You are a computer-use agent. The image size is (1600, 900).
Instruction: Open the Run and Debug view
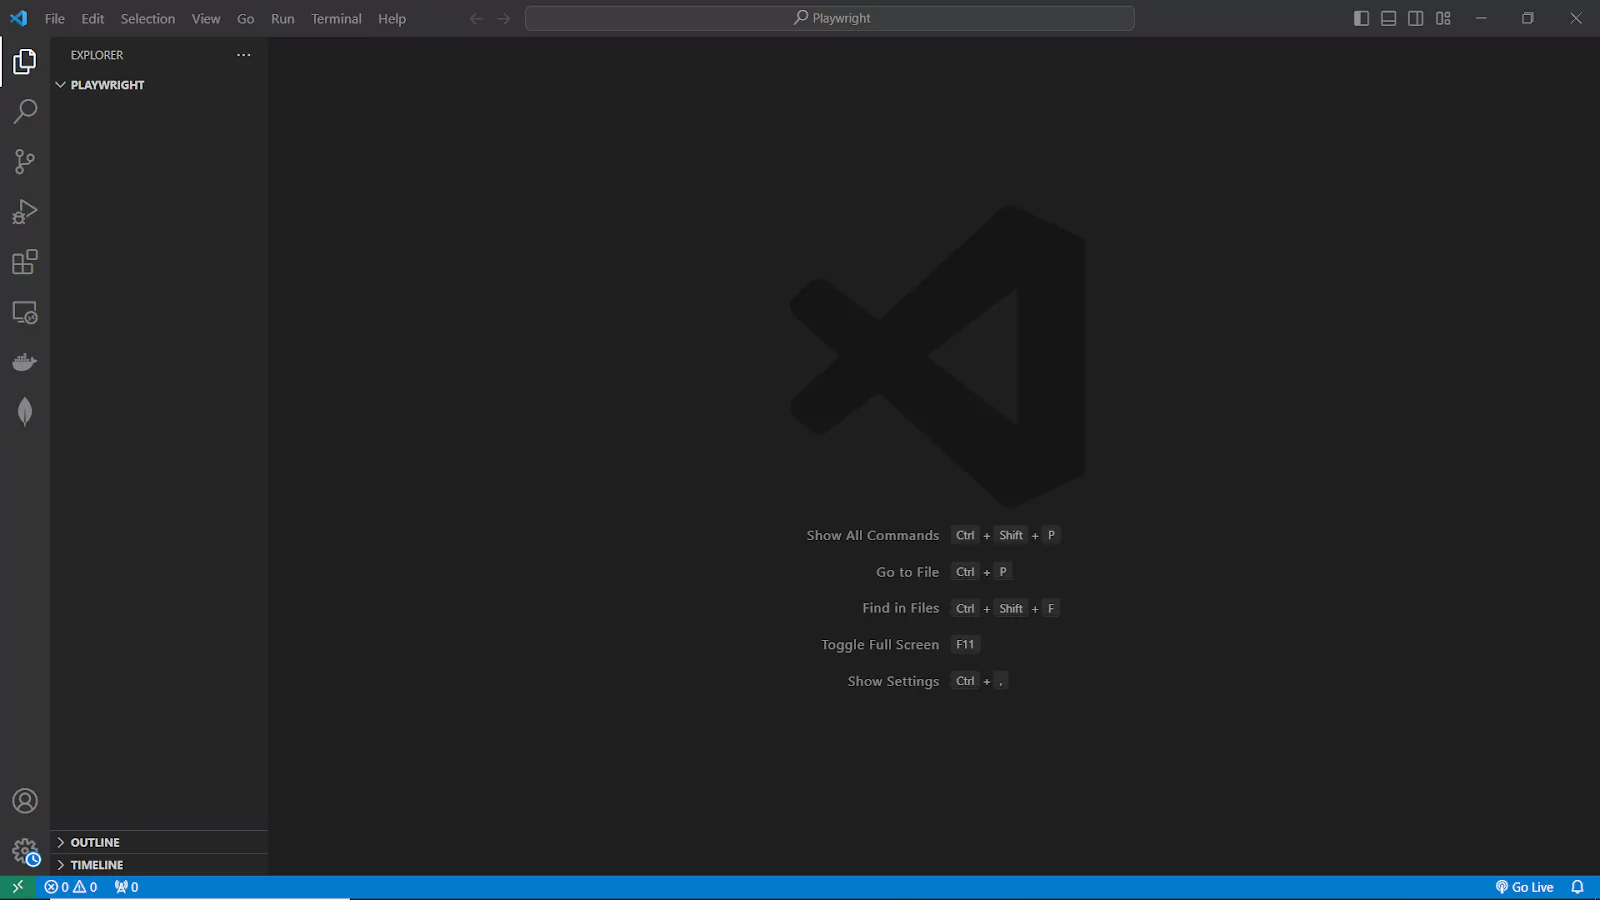coord(25,211)
